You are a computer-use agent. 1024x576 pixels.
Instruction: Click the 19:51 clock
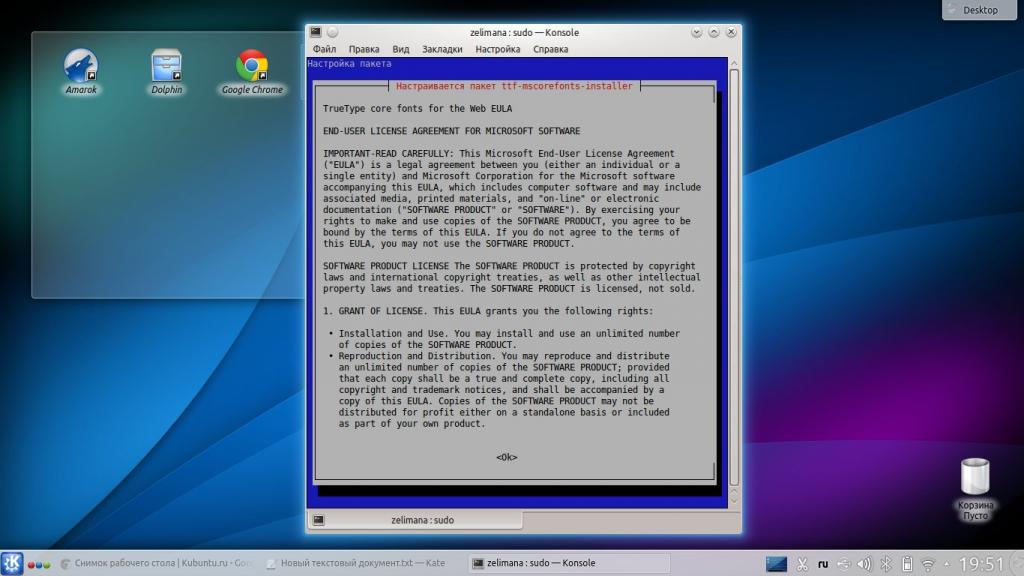coord(981,564)
